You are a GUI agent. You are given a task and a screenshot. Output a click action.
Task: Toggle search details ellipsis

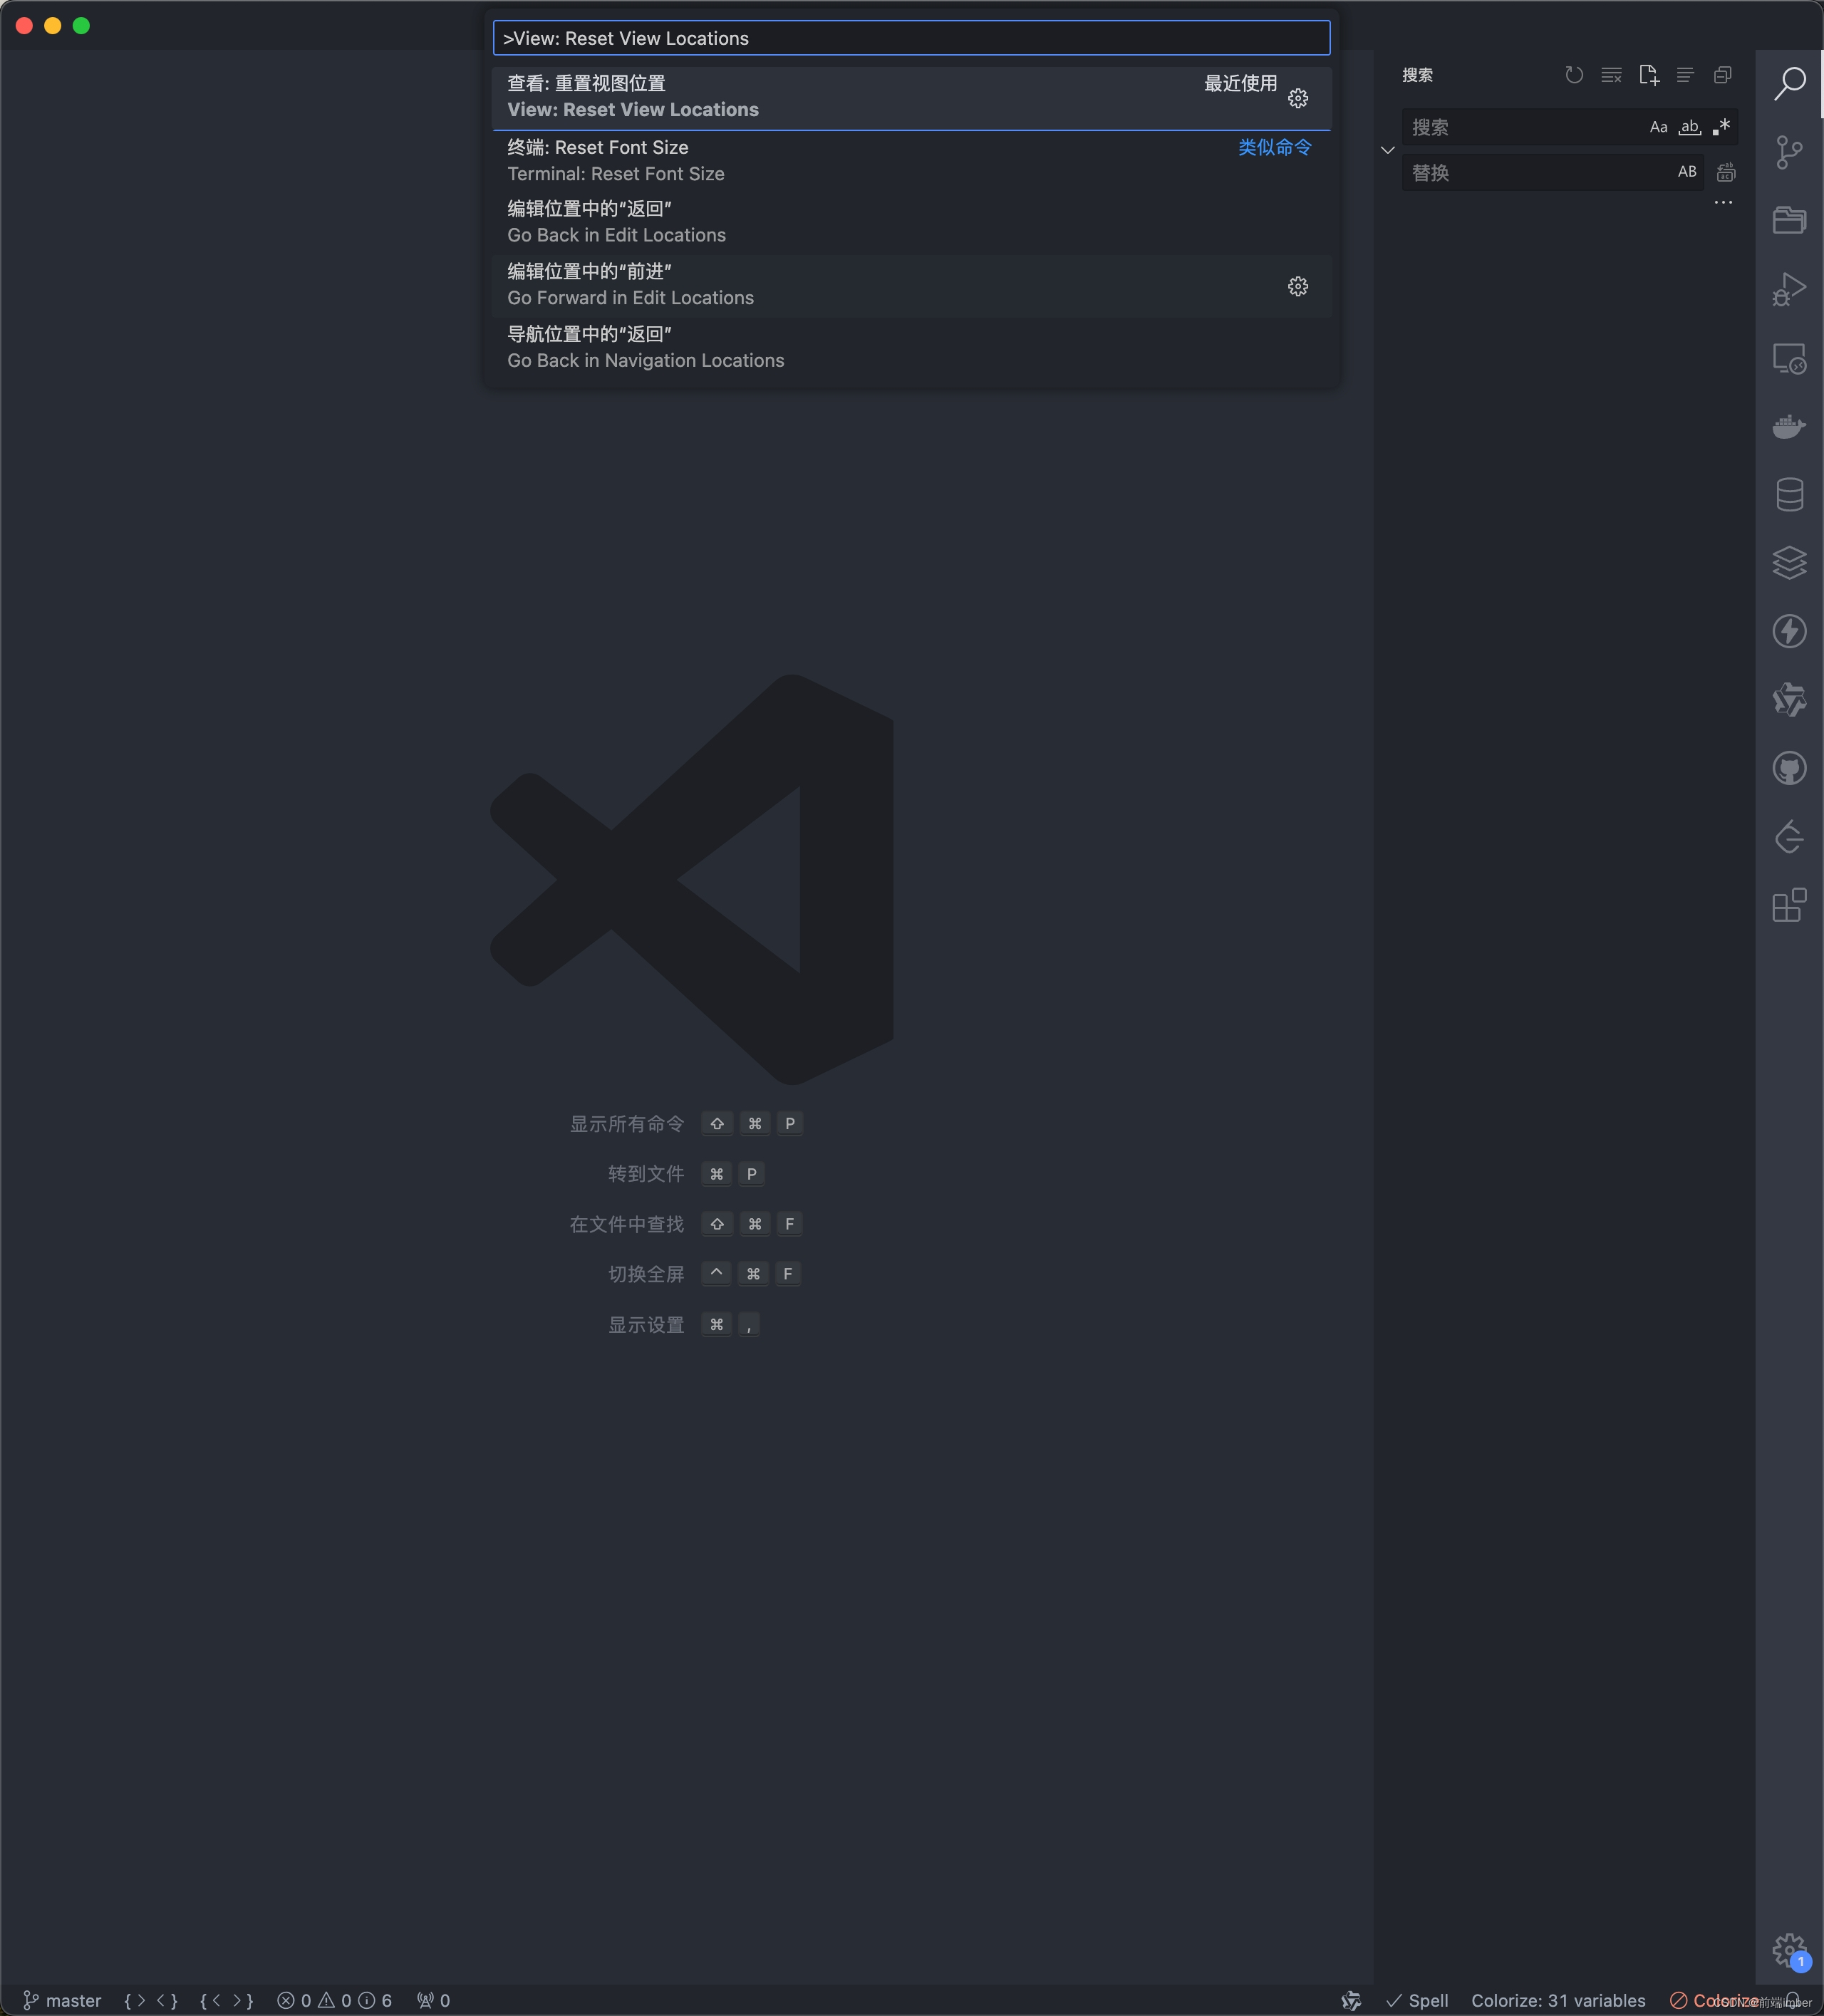[1722, 203]
